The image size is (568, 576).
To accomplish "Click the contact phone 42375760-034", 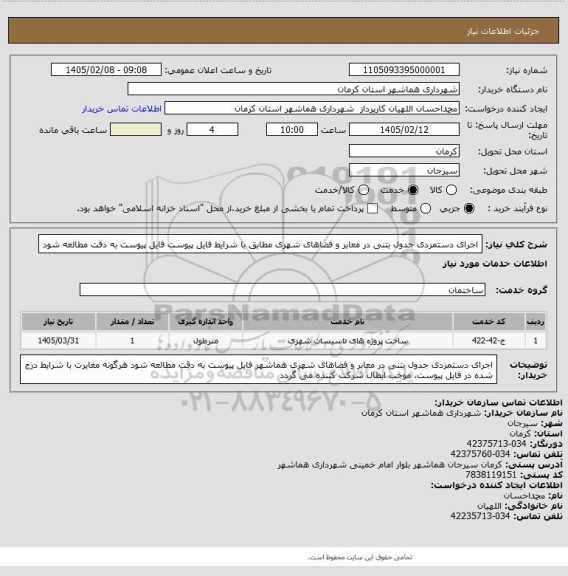I will (480, 454).
